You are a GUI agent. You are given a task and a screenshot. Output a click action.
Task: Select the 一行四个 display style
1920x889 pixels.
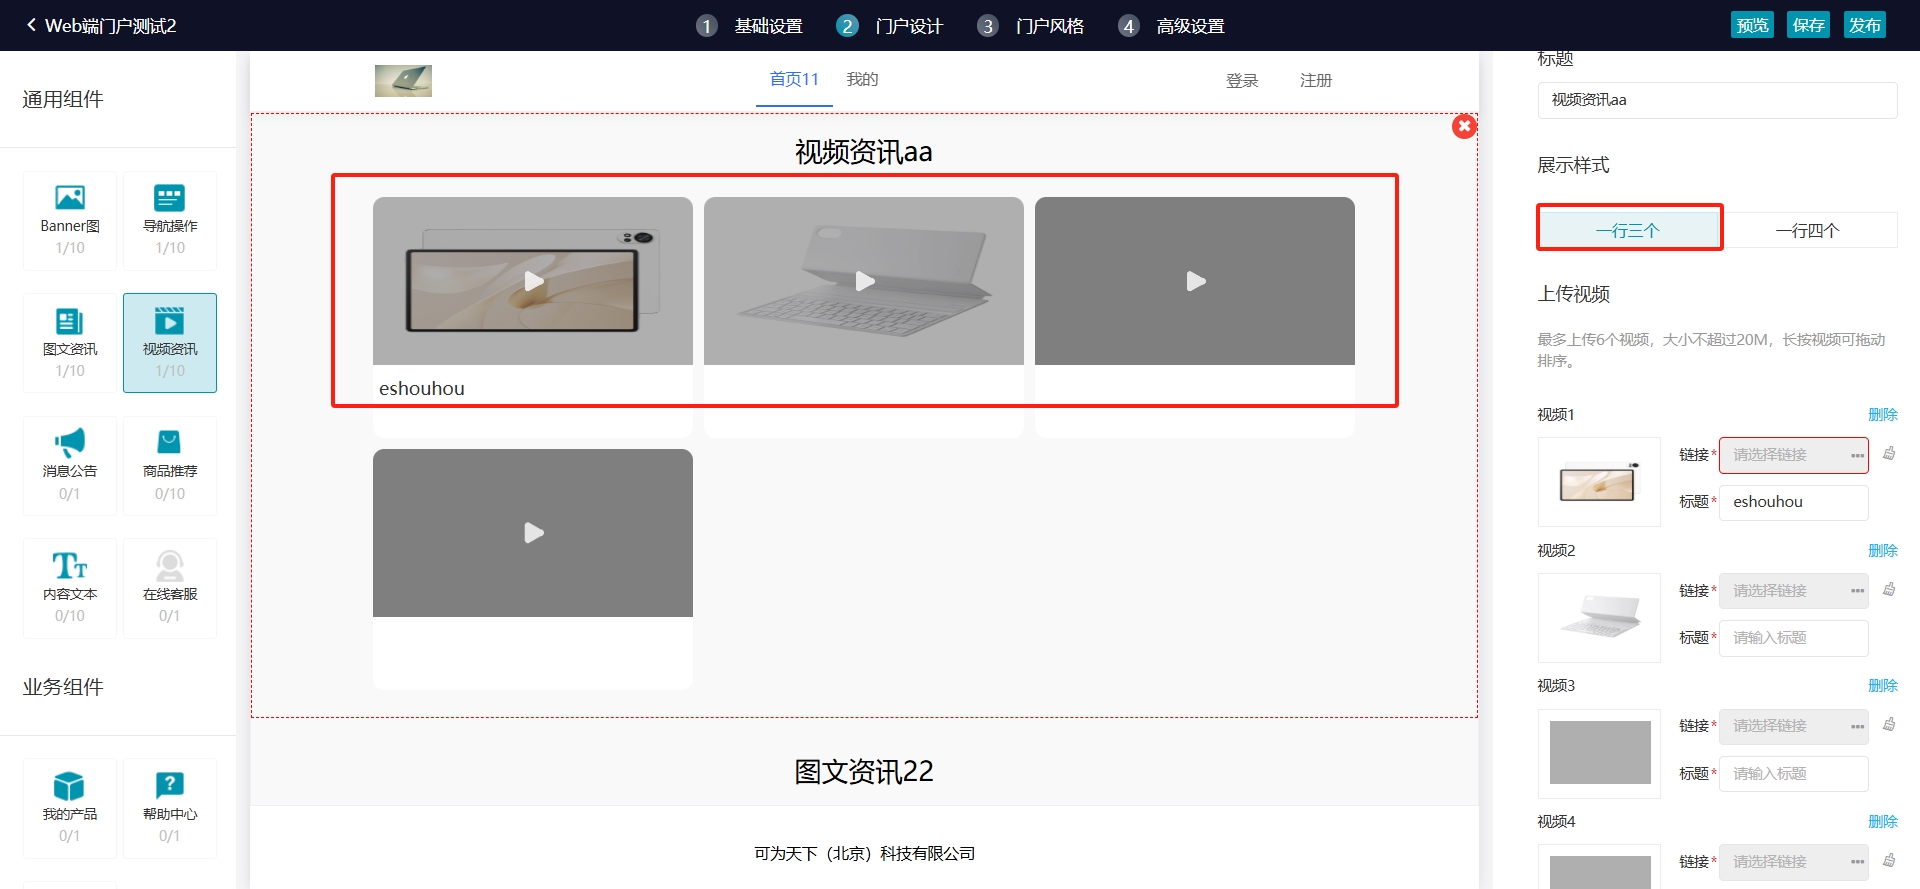(1807, 230)
